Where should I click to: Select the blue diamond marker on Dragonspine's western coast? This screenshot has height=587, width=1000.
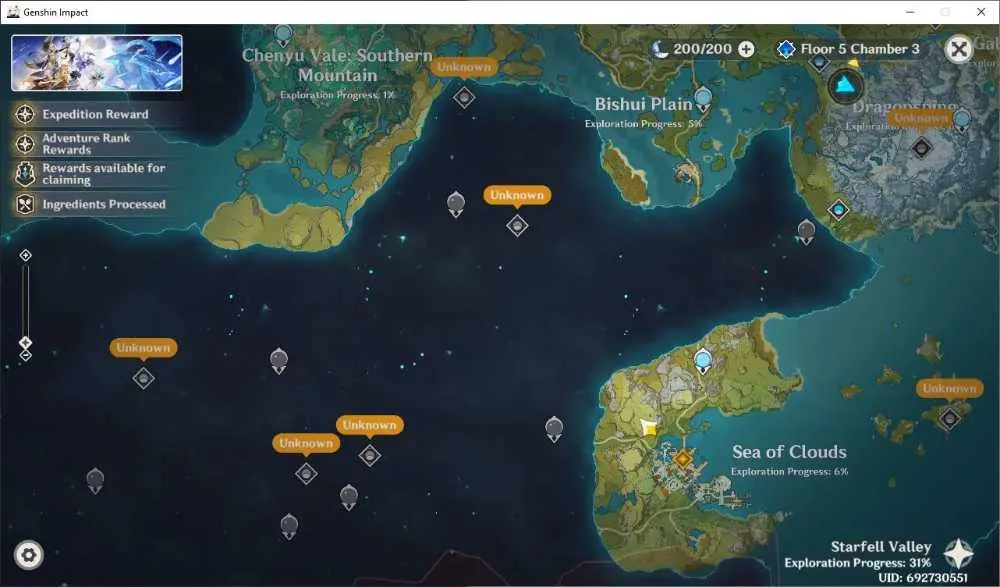click(x=838, y=209)
